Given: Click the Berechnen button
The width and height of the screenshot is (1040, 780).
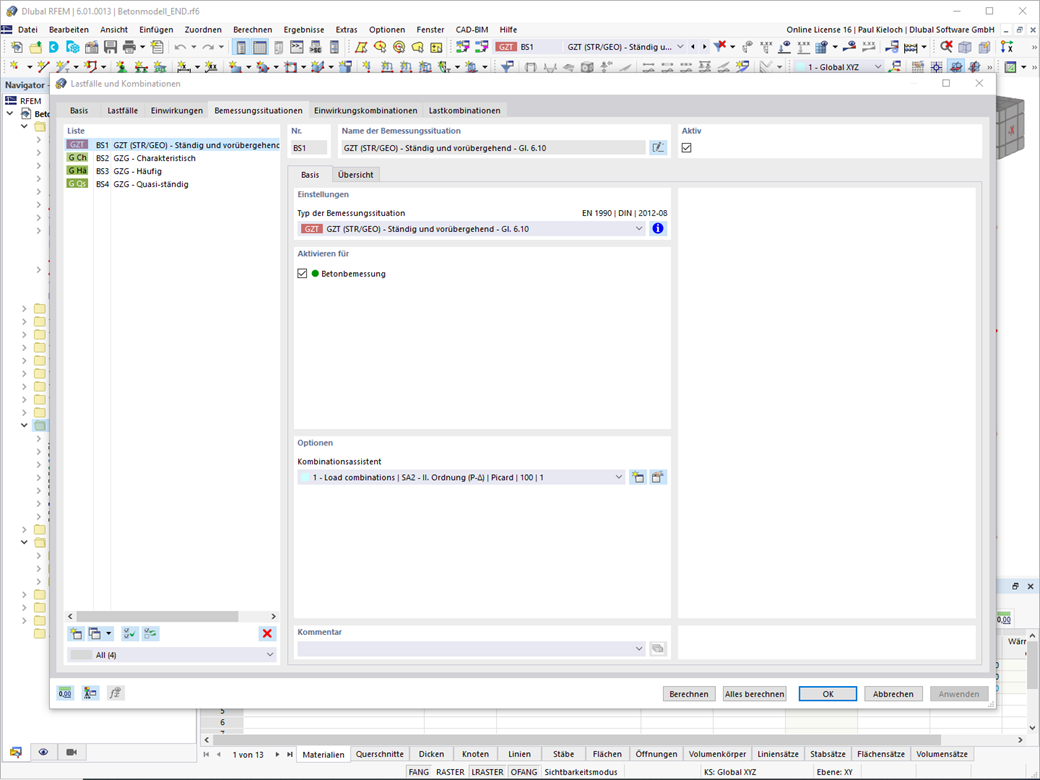Looking at the screenshot, I should point(688,694).
